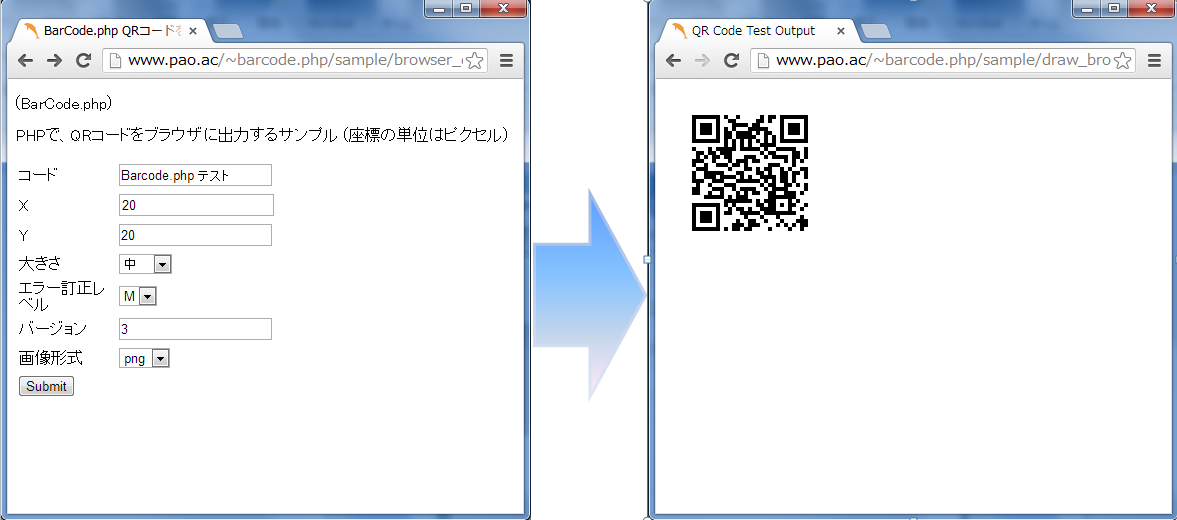The image size is (1177, 520).
Task: Click the 画像形式 label
Action: tap(50, 359)
